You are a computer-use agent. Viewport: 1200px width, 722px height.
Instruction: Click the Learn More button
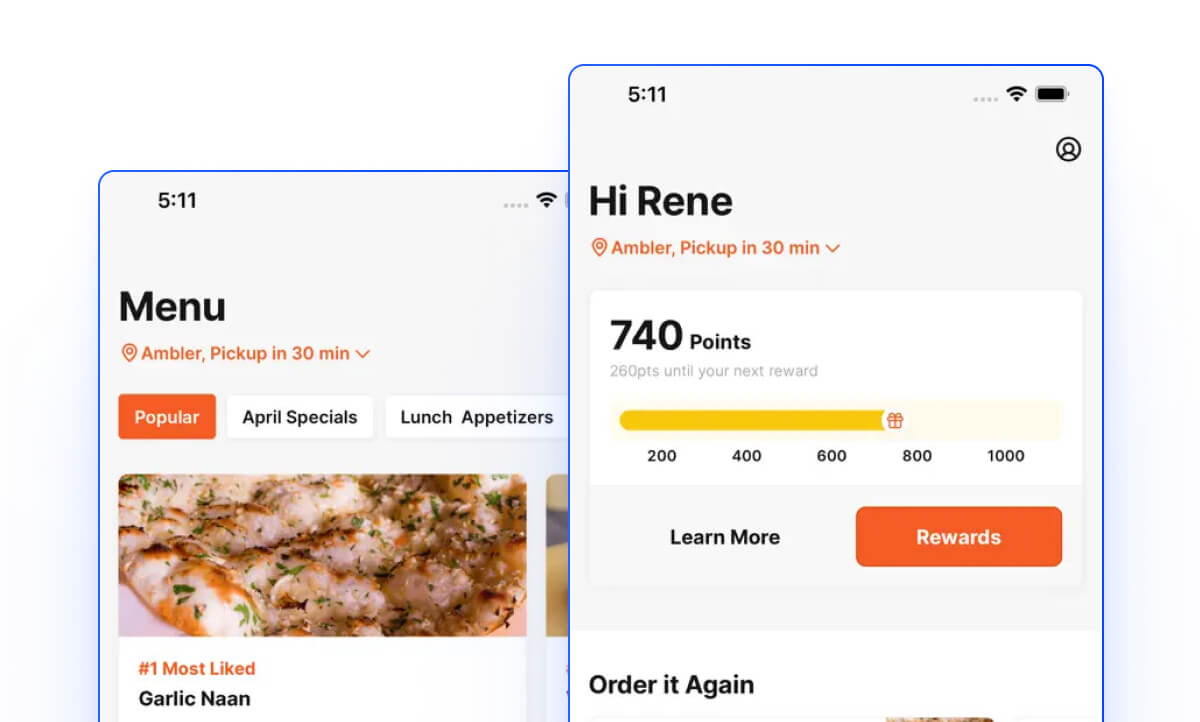(725, 537)
